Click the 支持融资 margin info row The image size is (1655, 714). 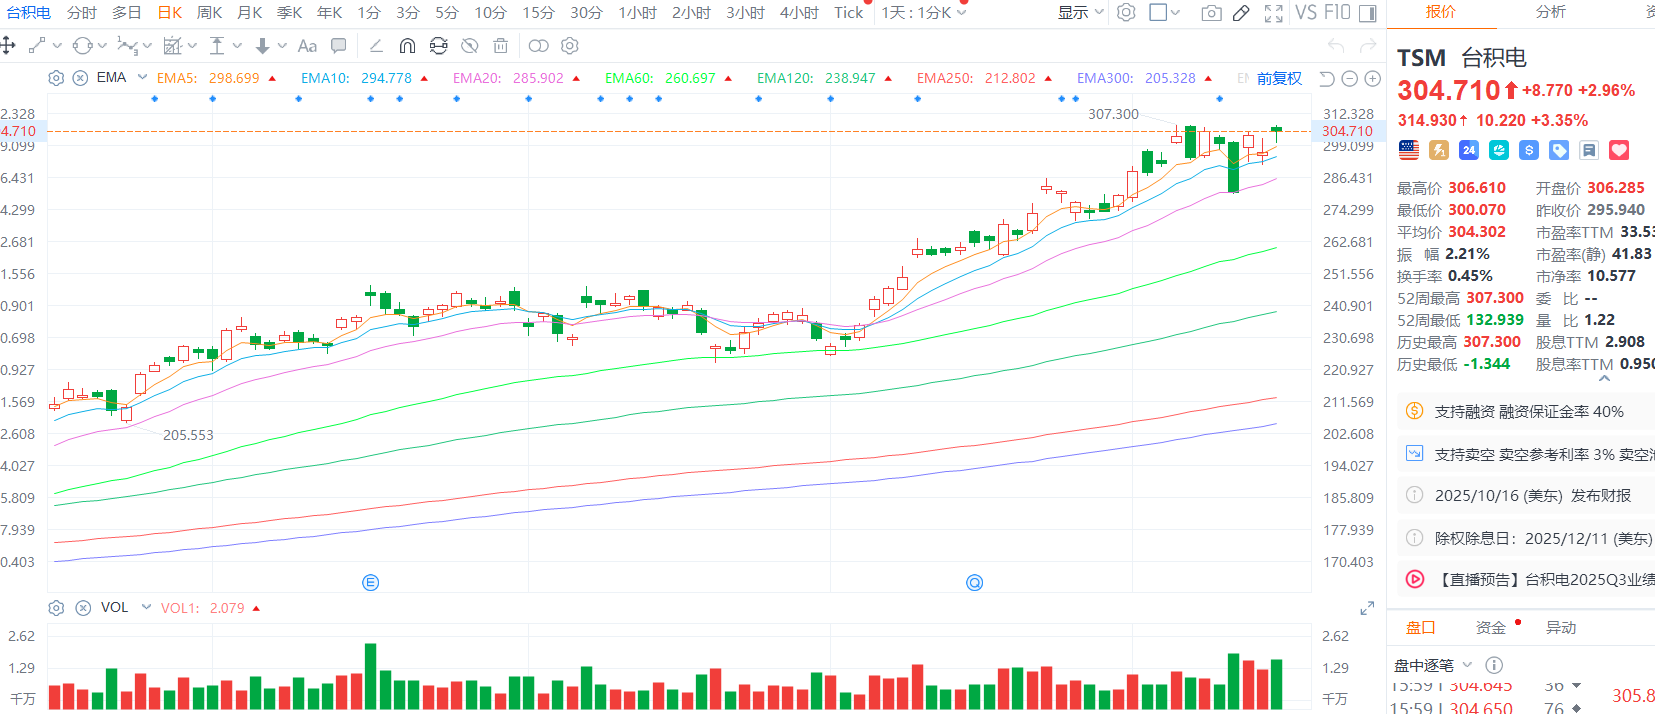tap(1526, 411)
